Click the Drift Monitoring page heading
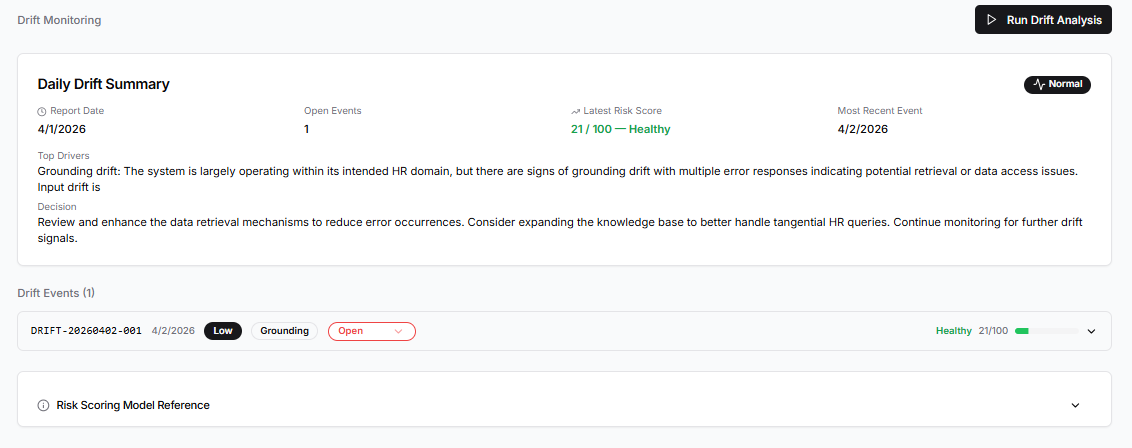The height and width of the screenshot is (448, 1132). point(59,20)
